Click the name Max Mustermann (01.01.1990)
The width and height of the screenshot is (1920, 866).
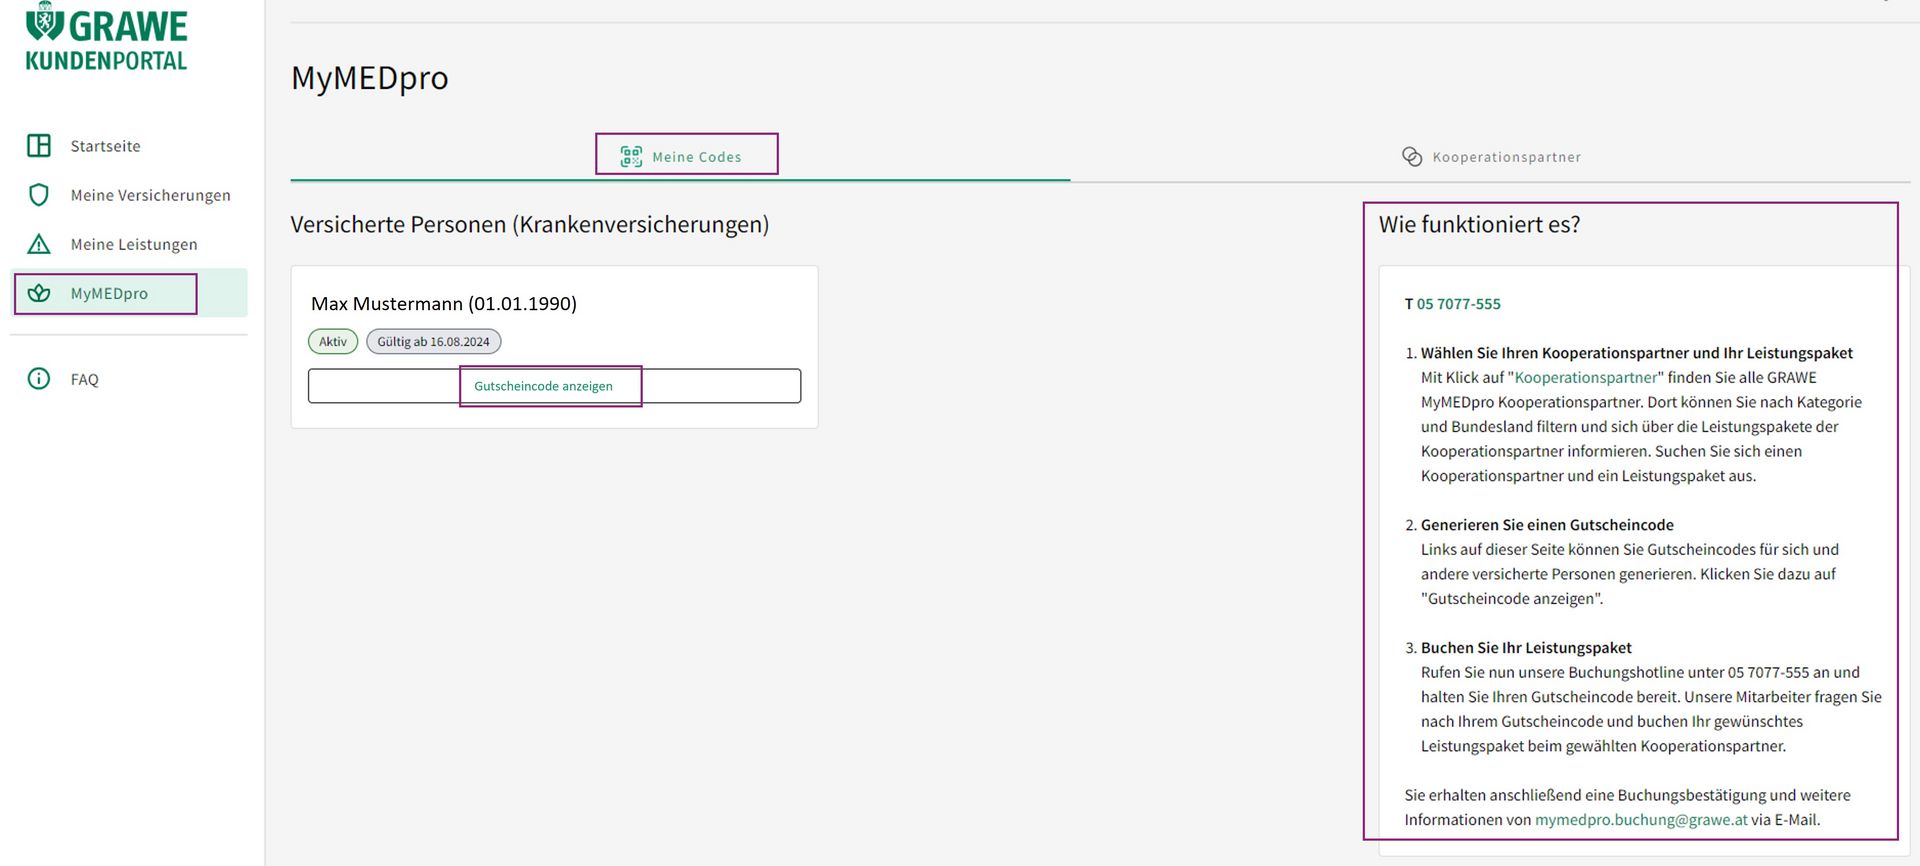444,304
